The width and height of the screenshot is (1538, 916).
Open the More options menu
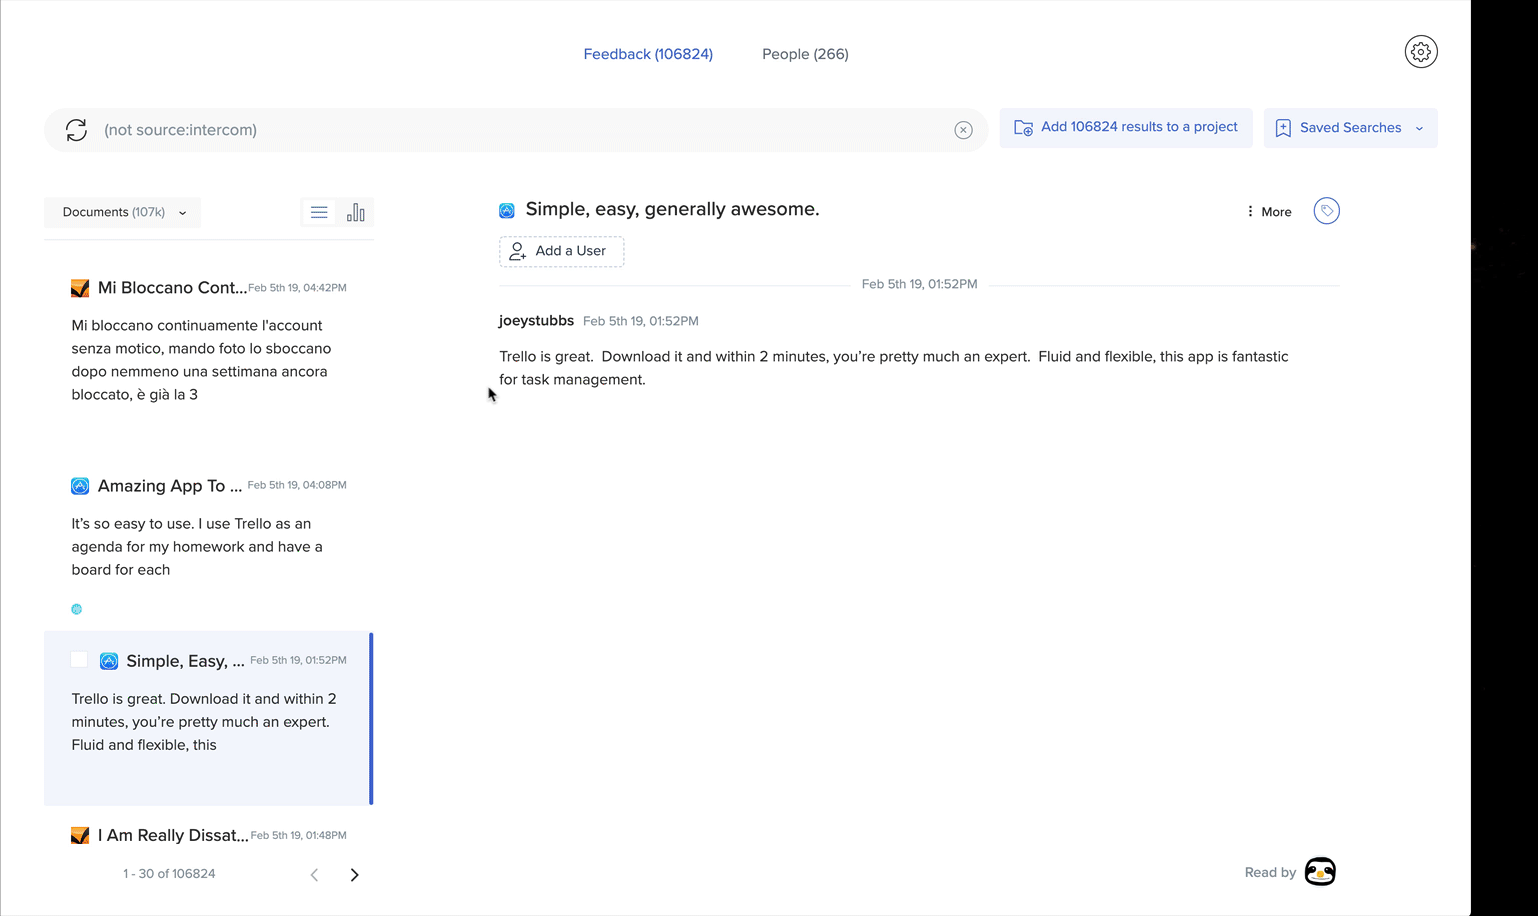tap(1269, 212)
